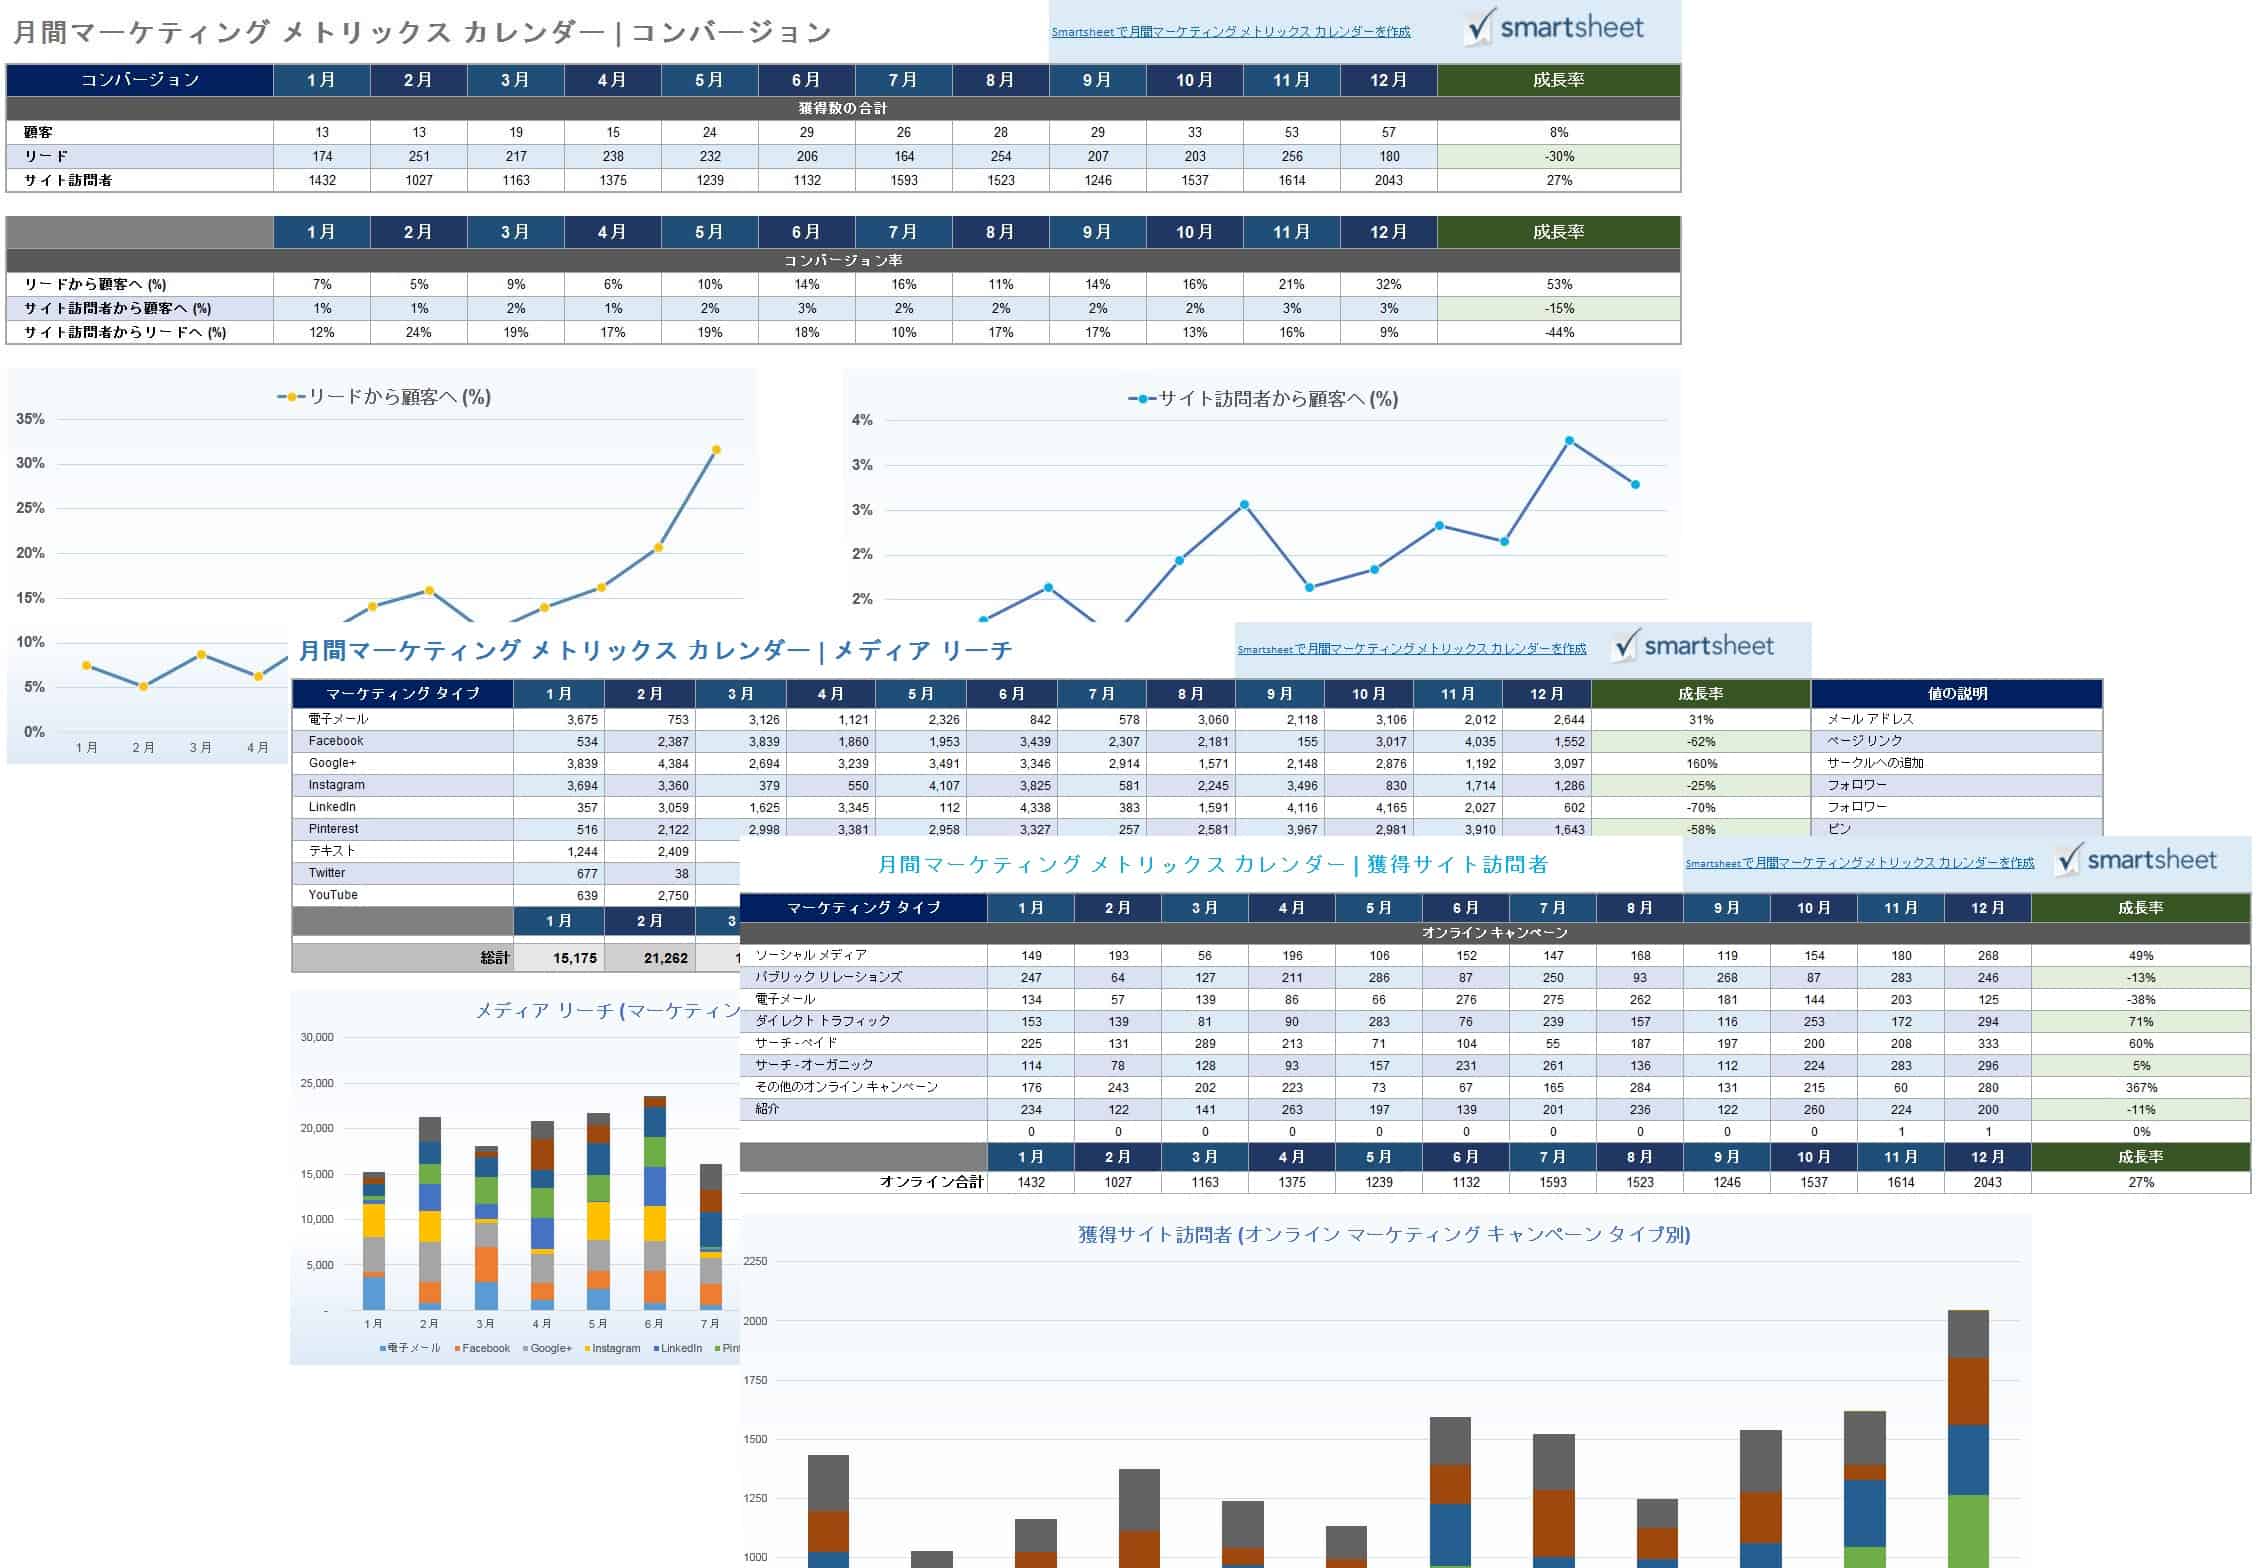
Task: Select the Facebook row label
Action: (403, 741)
